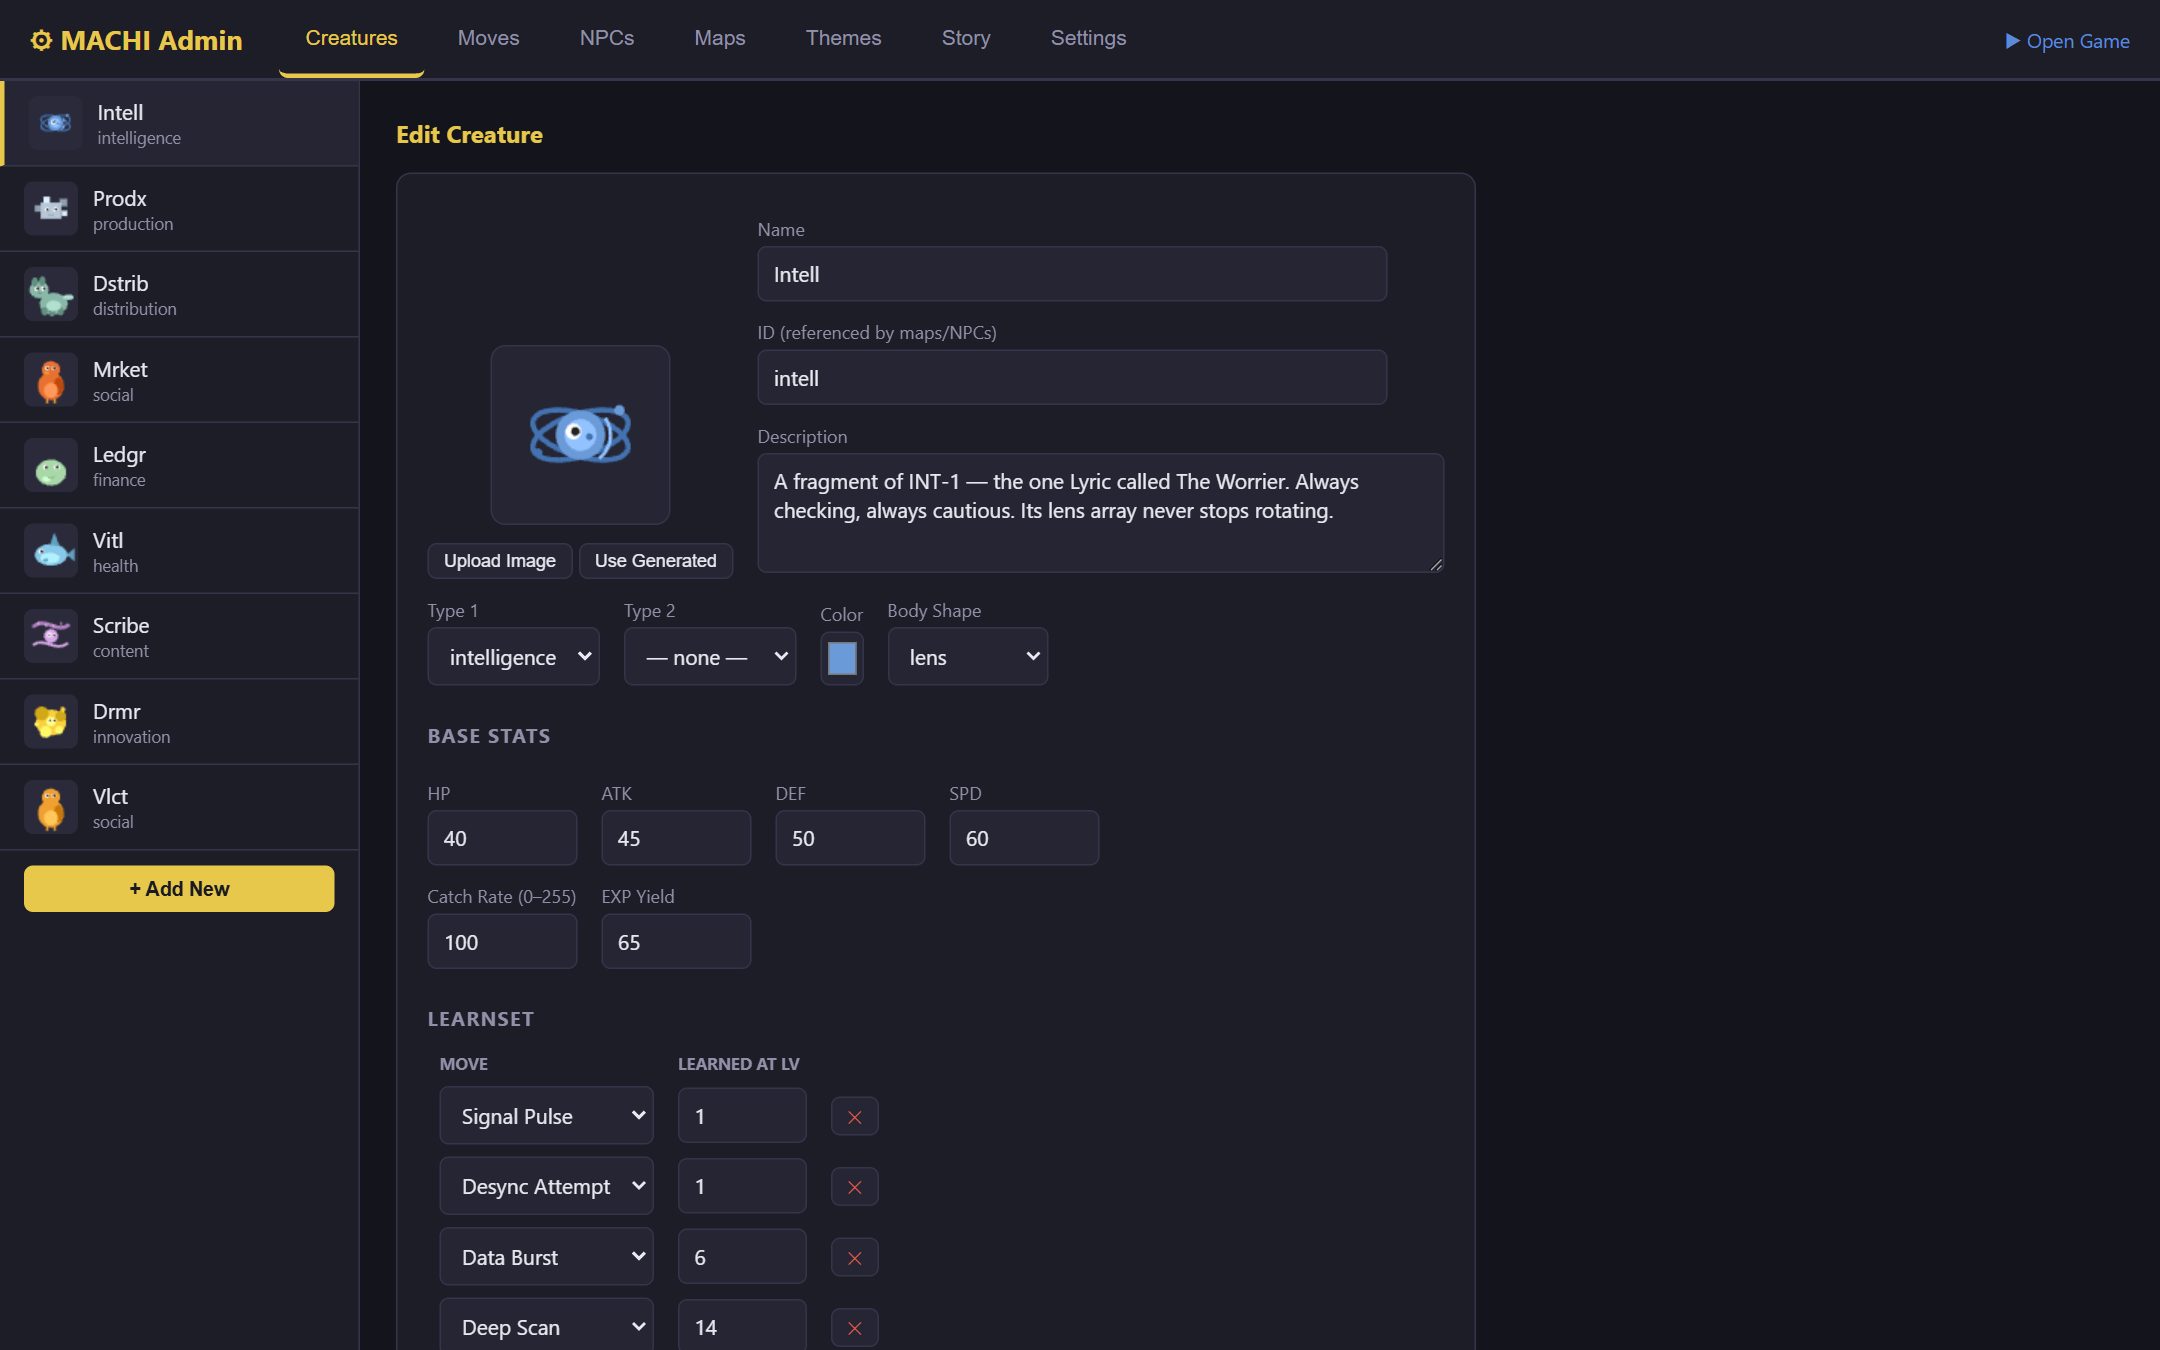Click the Mrket orange creature icon

click(51, 380)
